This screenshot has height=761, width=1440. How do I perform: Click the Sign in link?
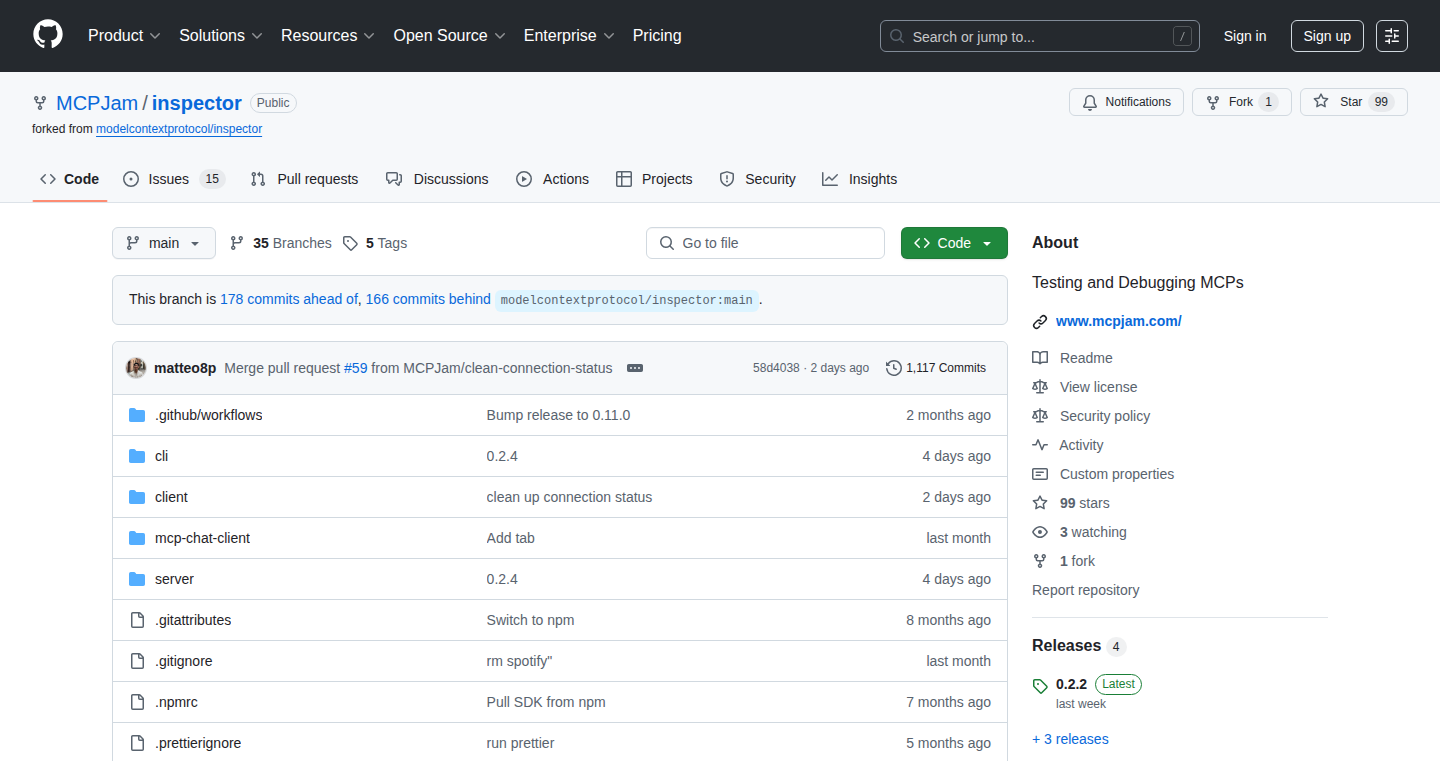pos(1245,36)
